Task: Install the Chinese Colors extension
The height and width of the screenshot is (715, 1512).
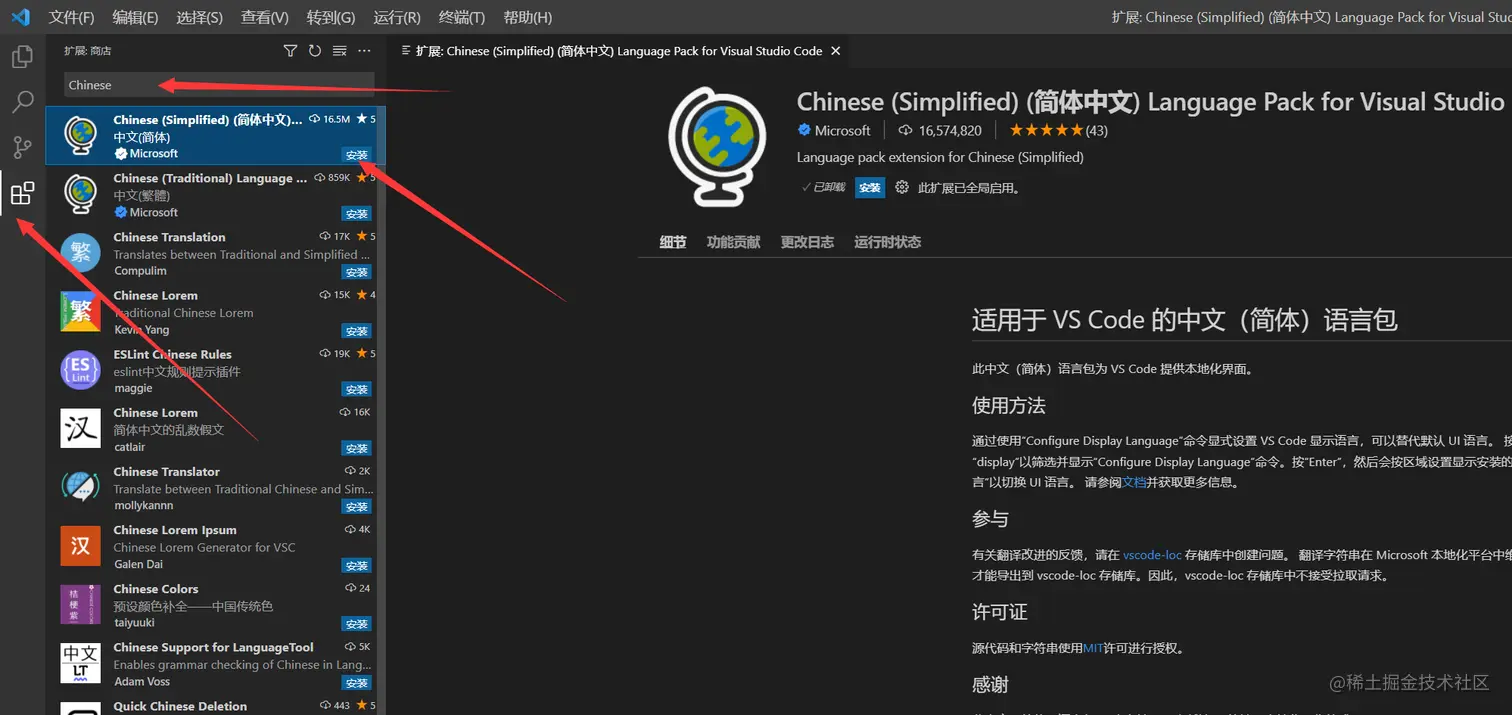Action: click(x=357, y=624)
